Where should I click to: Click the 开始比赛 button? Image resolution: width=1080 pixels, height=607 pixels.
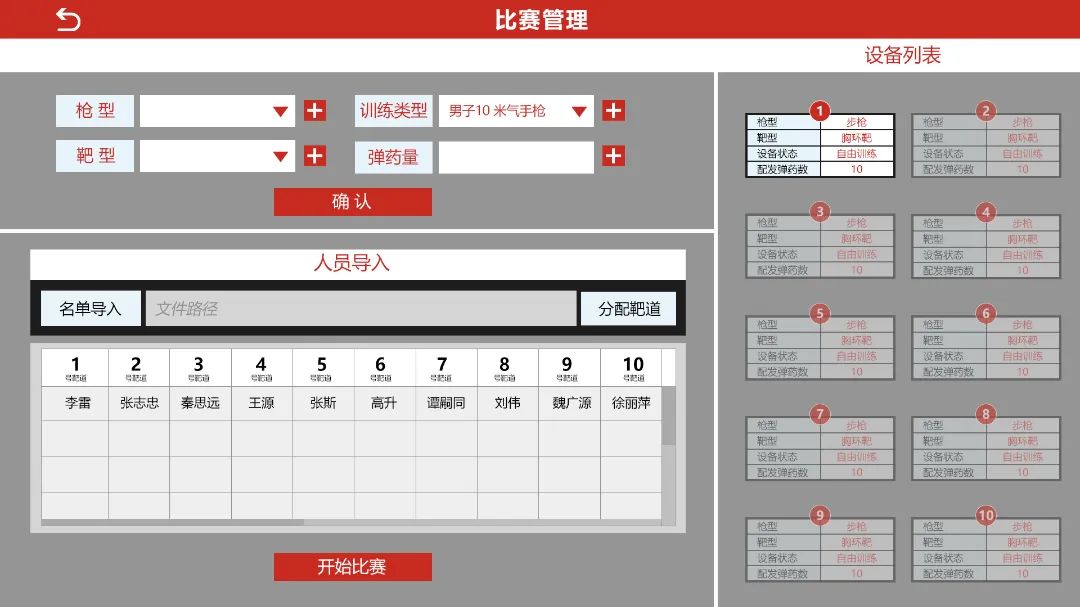click(353, 567)
